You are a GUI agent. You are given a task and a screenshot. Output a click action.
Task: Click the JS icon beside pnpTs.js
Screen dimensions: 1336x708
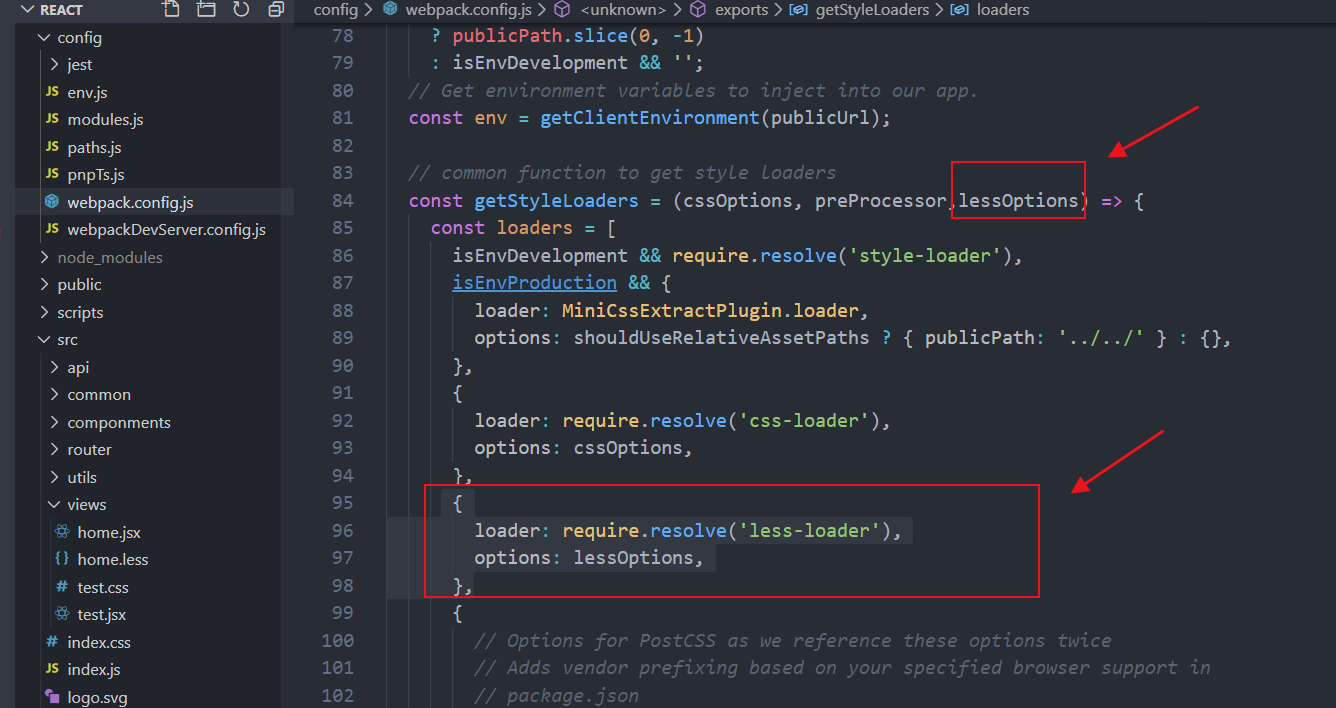tap(52, 174)
